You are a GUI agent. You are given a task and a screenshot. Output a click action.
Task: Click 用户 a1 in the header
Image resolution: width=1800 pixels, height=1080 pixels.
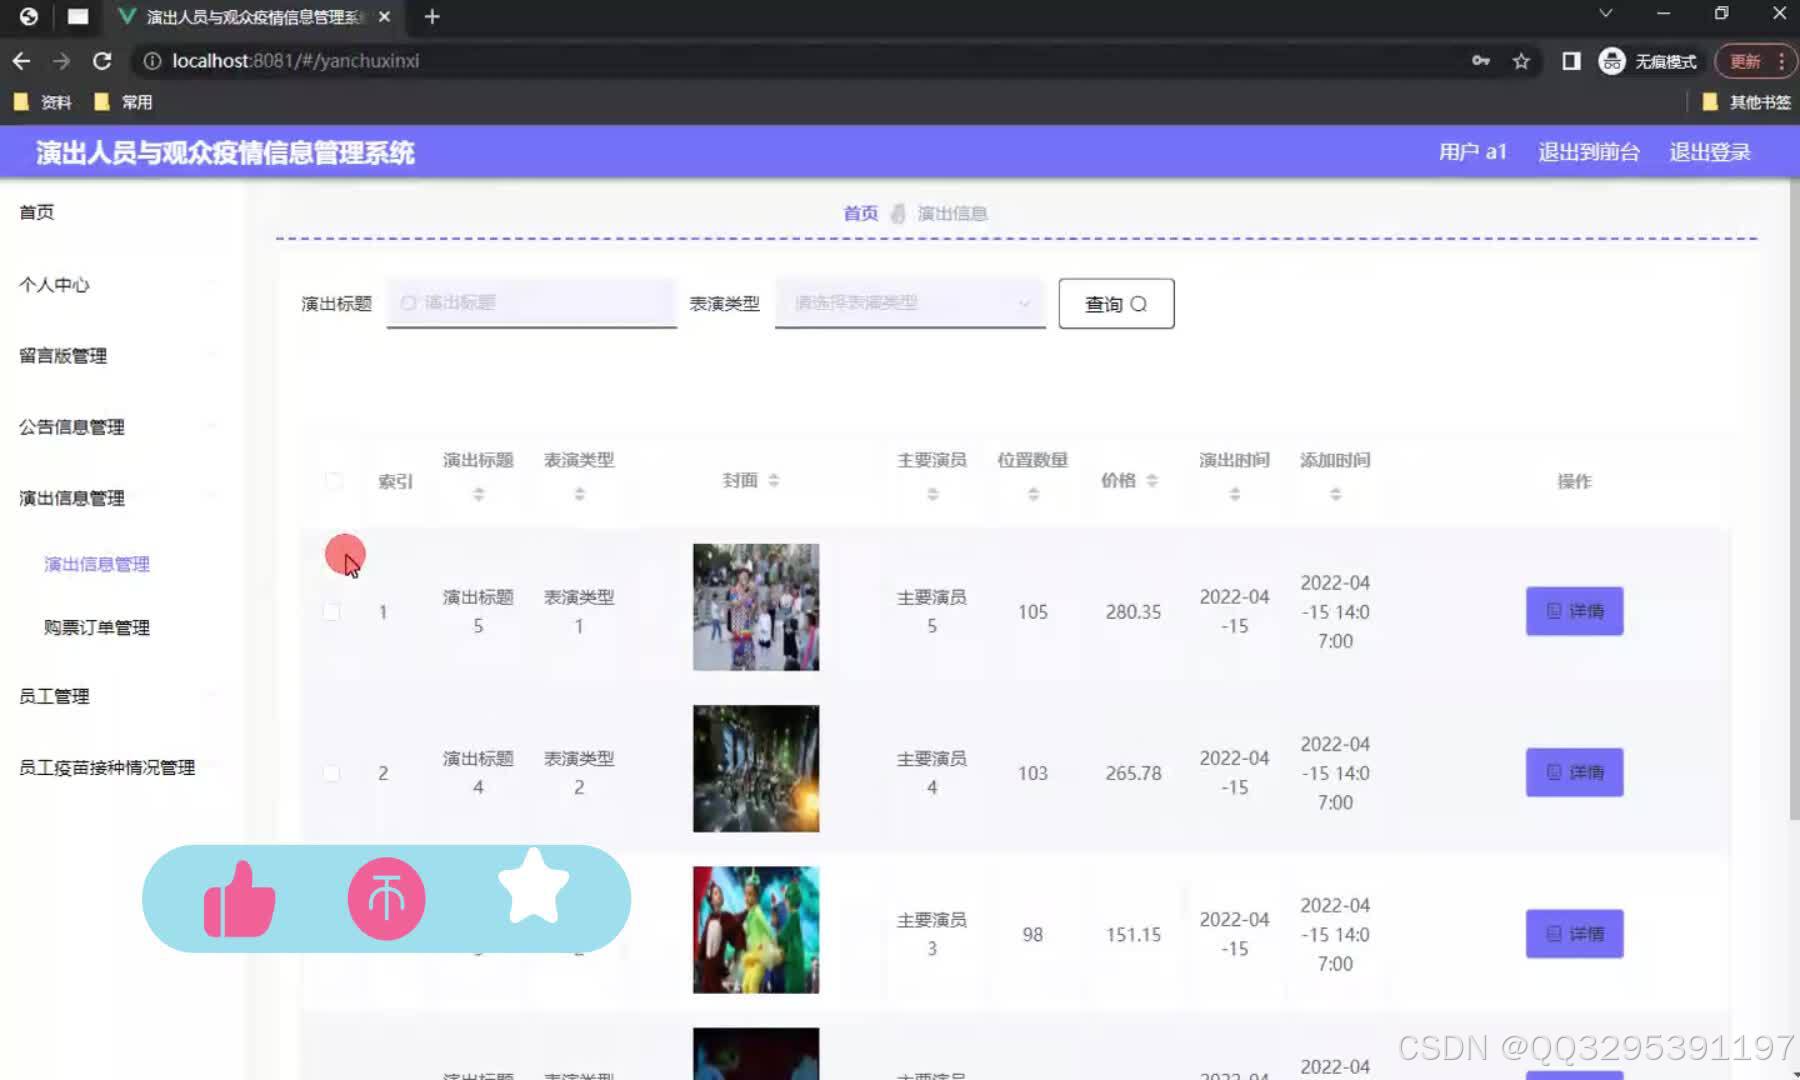1472,152
